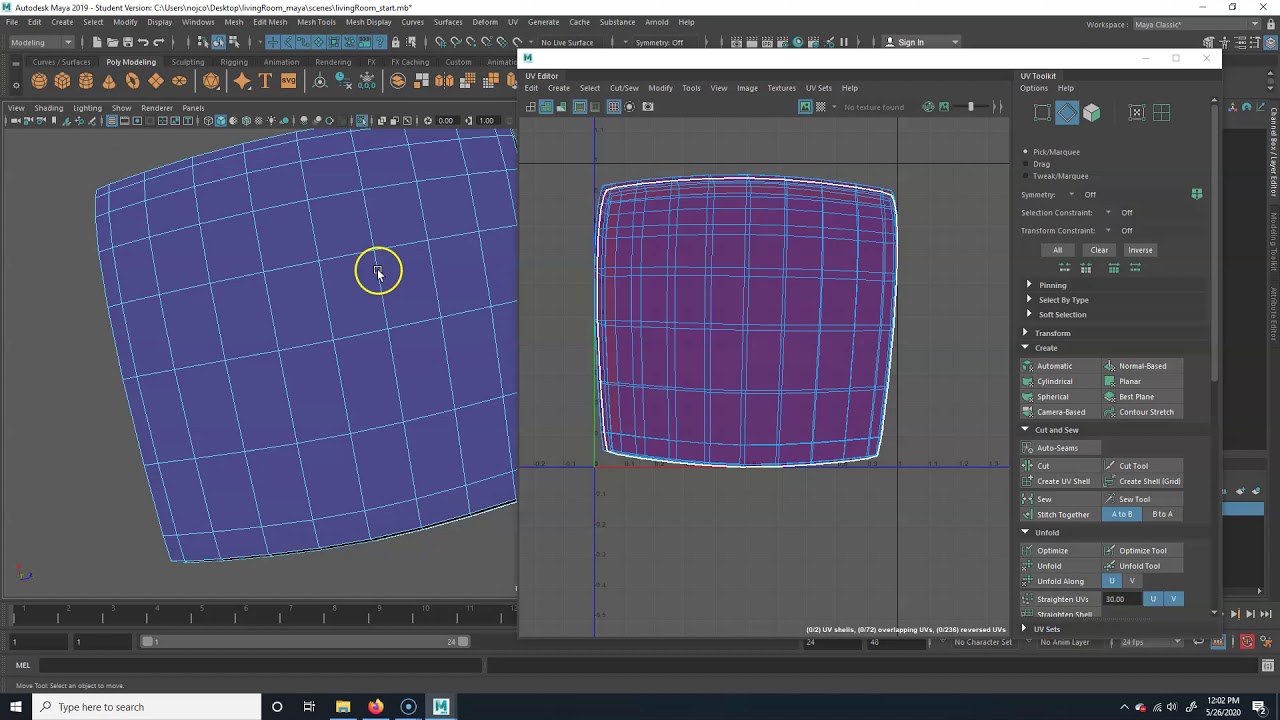This screenshot has height=720, width=1280.
Task: Toggle the lock selection padlock icon
Action: (396, 42)
